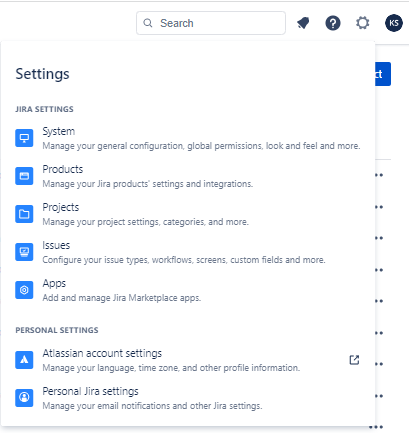Click 'Manage your general configuration' description text

201,146
